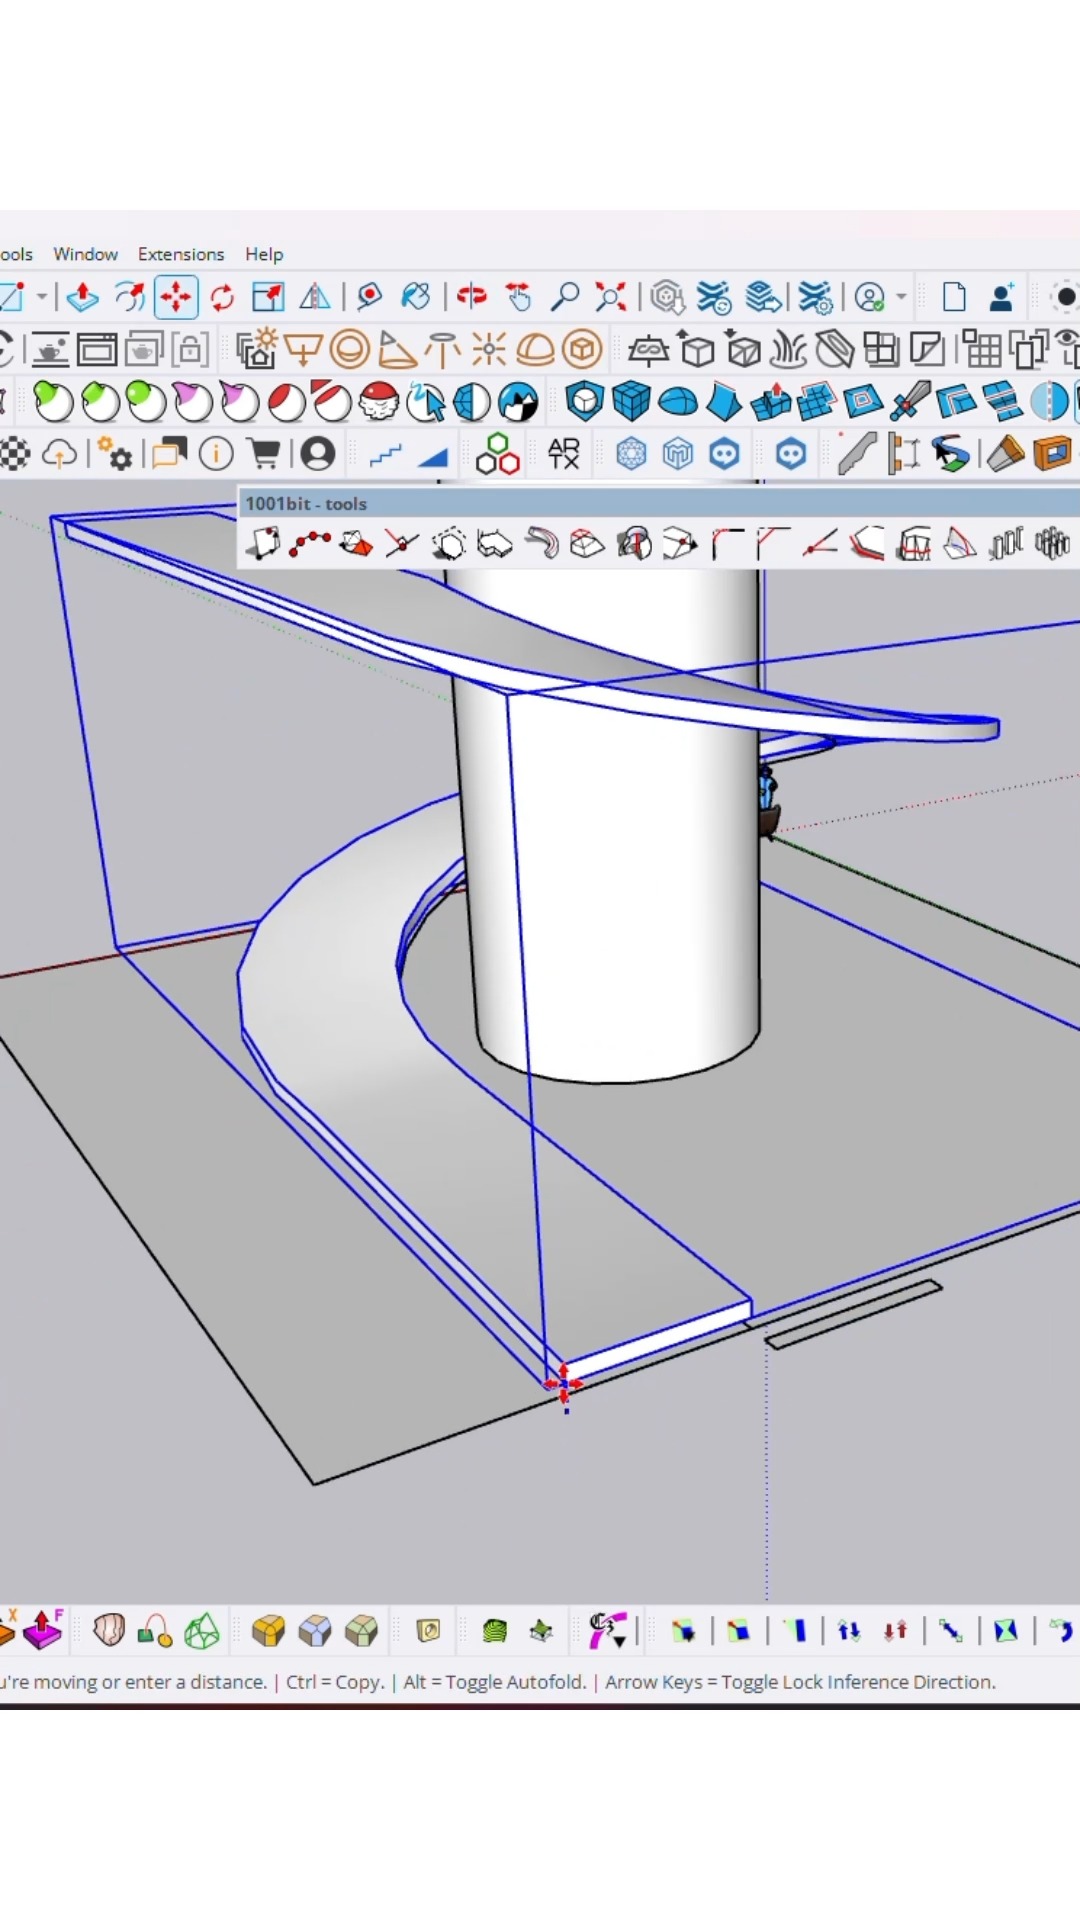Viewport: 1080px width, 1920px height.
Task: Select the active Move tool
Action: click(x=176, y=297)
